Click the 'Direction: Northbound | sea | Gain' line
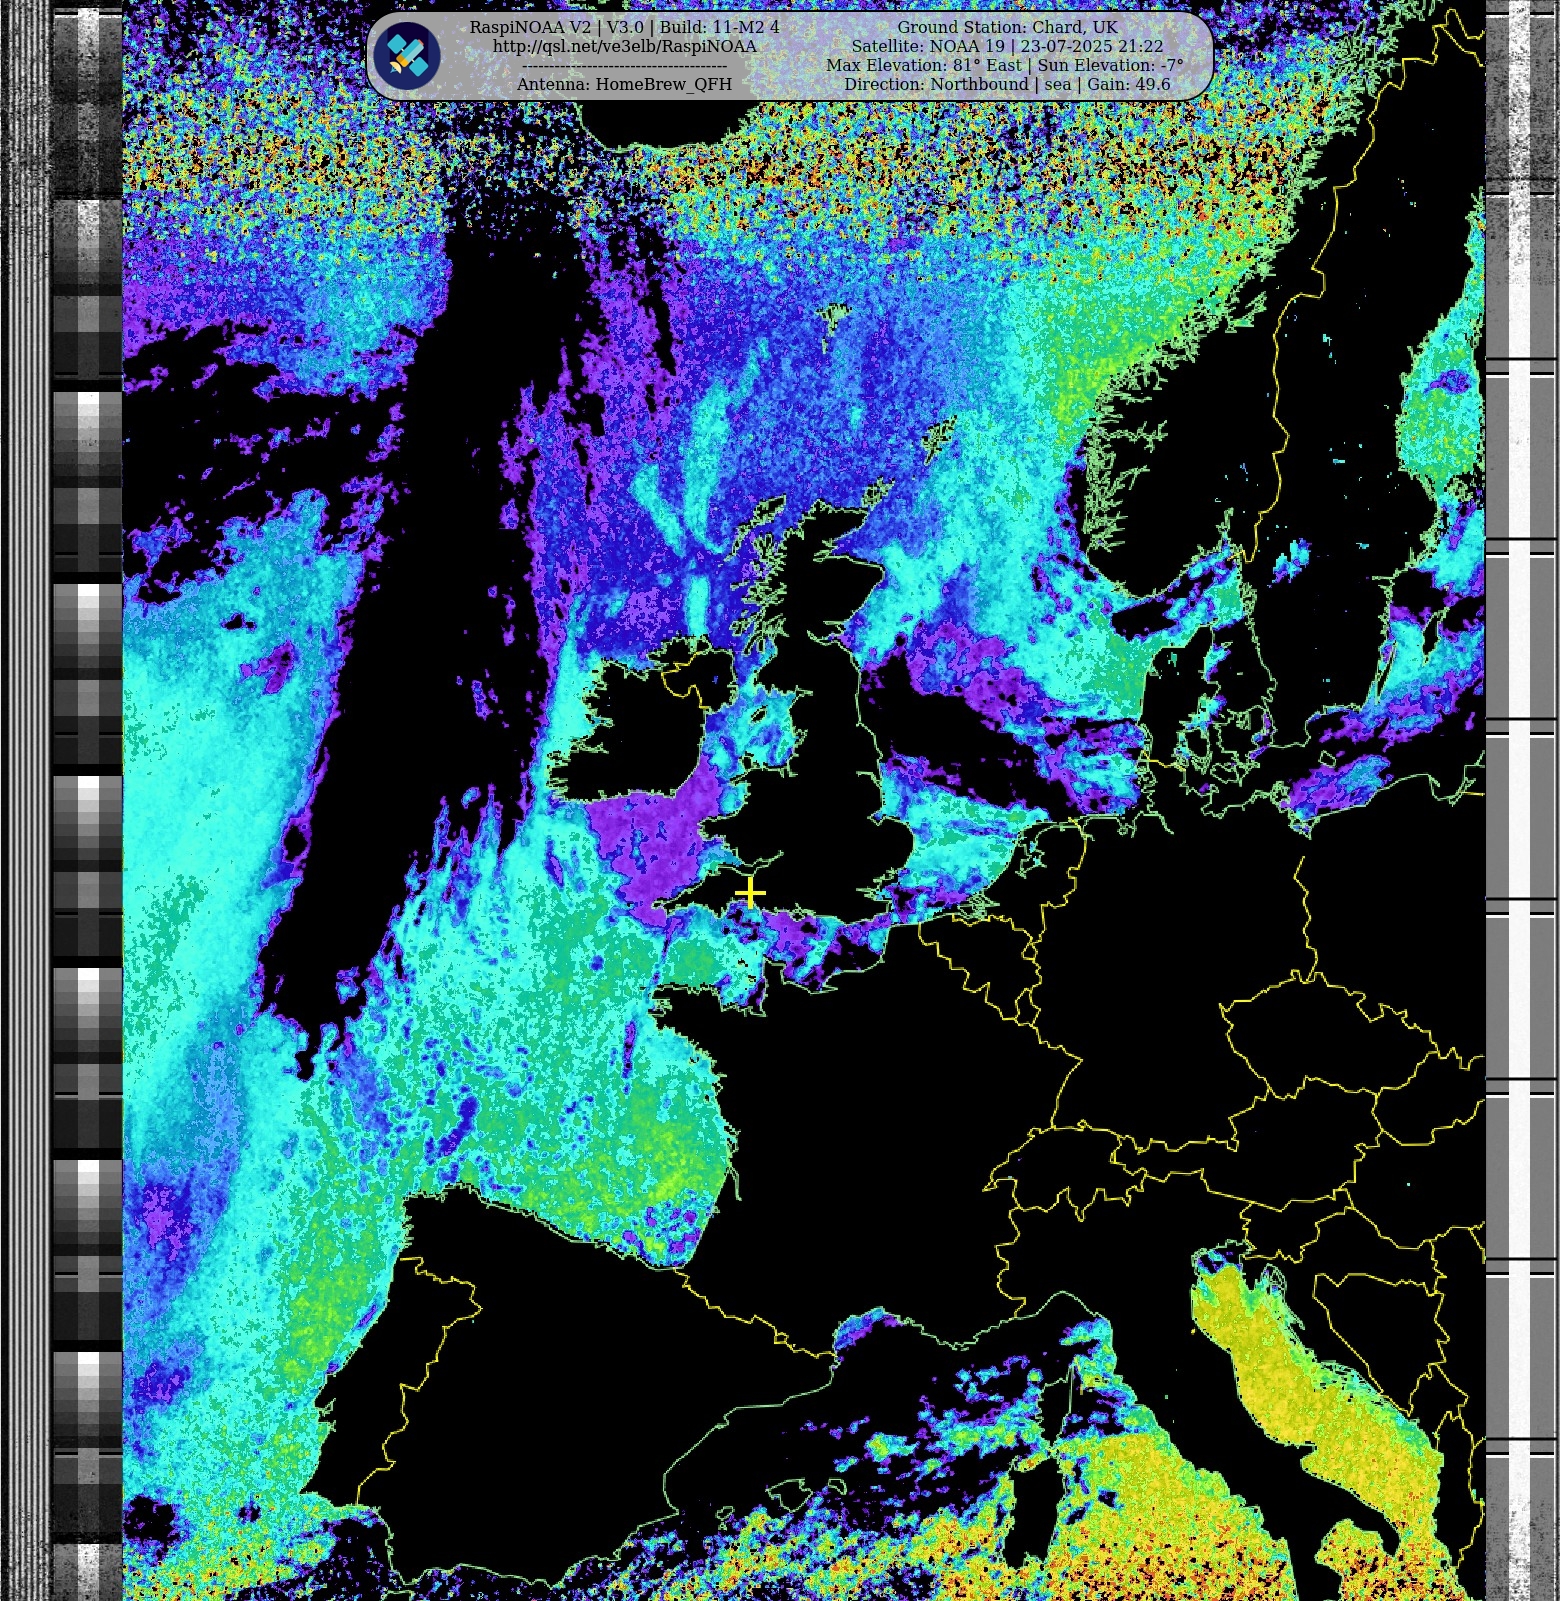Screen dimensions: 1560x1601 pos(1007,84)
